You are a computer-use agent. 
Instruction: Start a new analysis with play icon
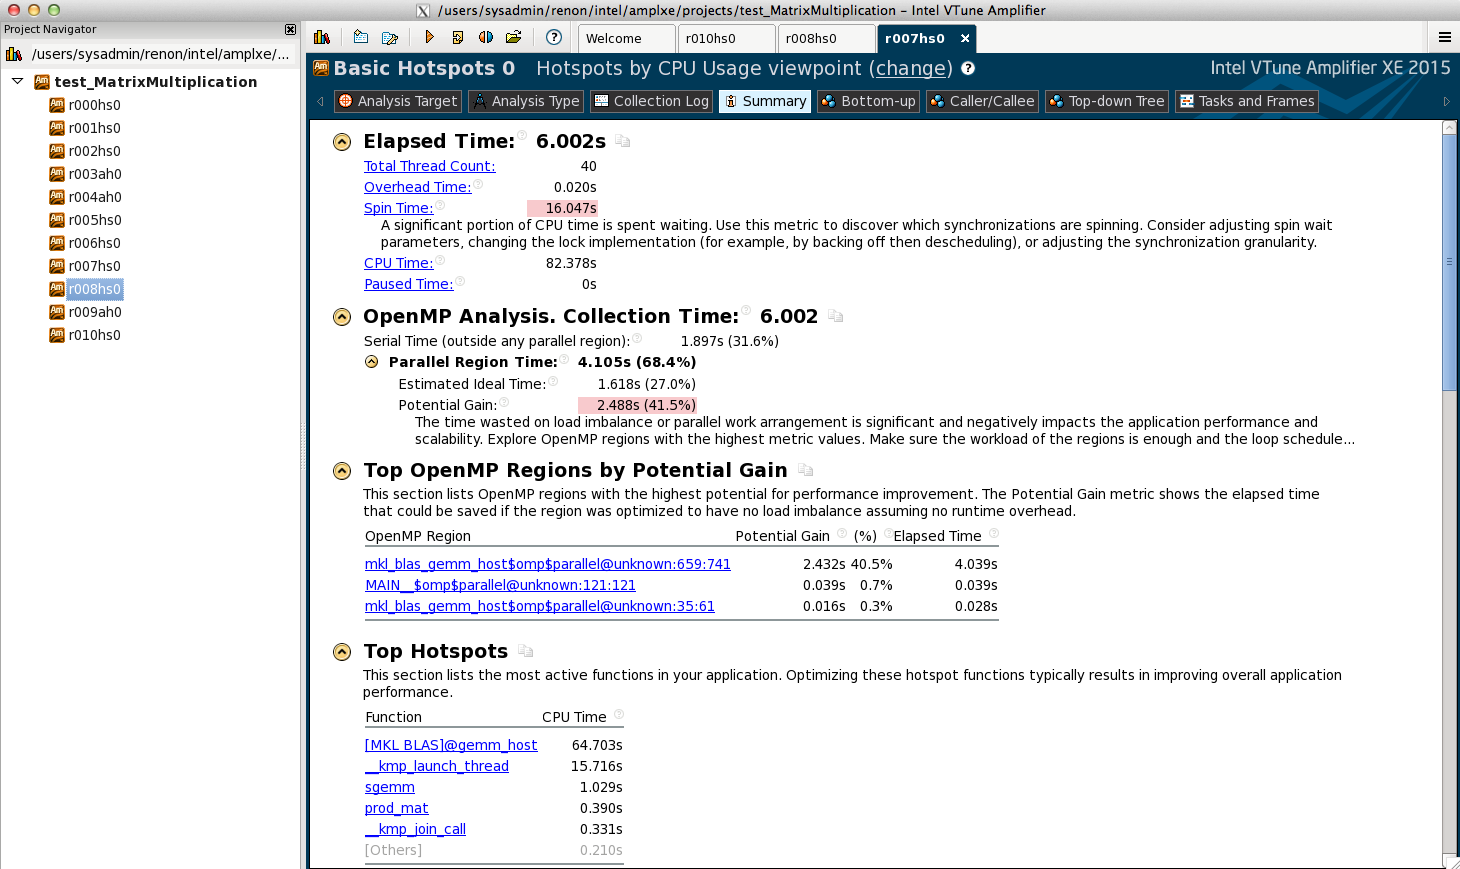(x=429, y=37)
